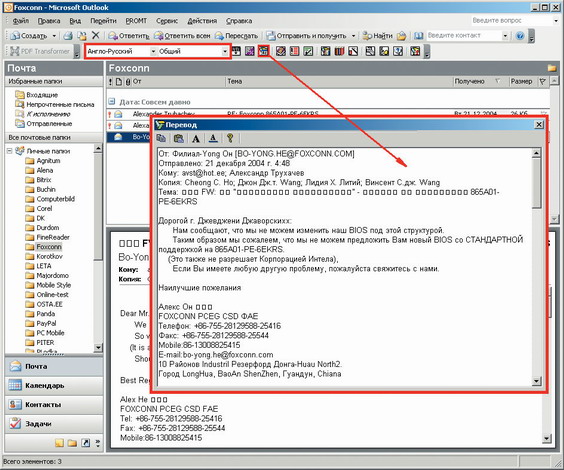Click the Ответить button
Screen dimensions: 564x470
pyautogui.click(x=128, y=36)
